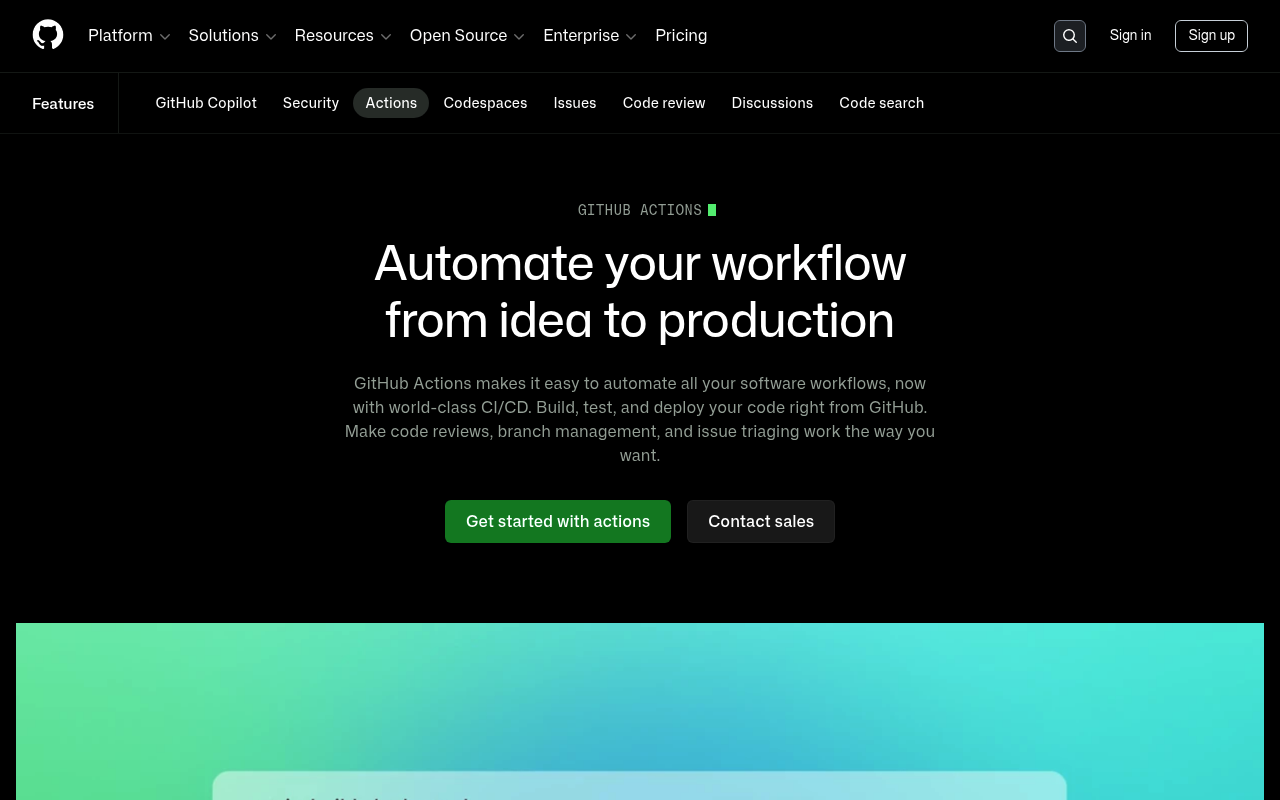
Task: Click Get started with actions button
Action: point(558,521)
